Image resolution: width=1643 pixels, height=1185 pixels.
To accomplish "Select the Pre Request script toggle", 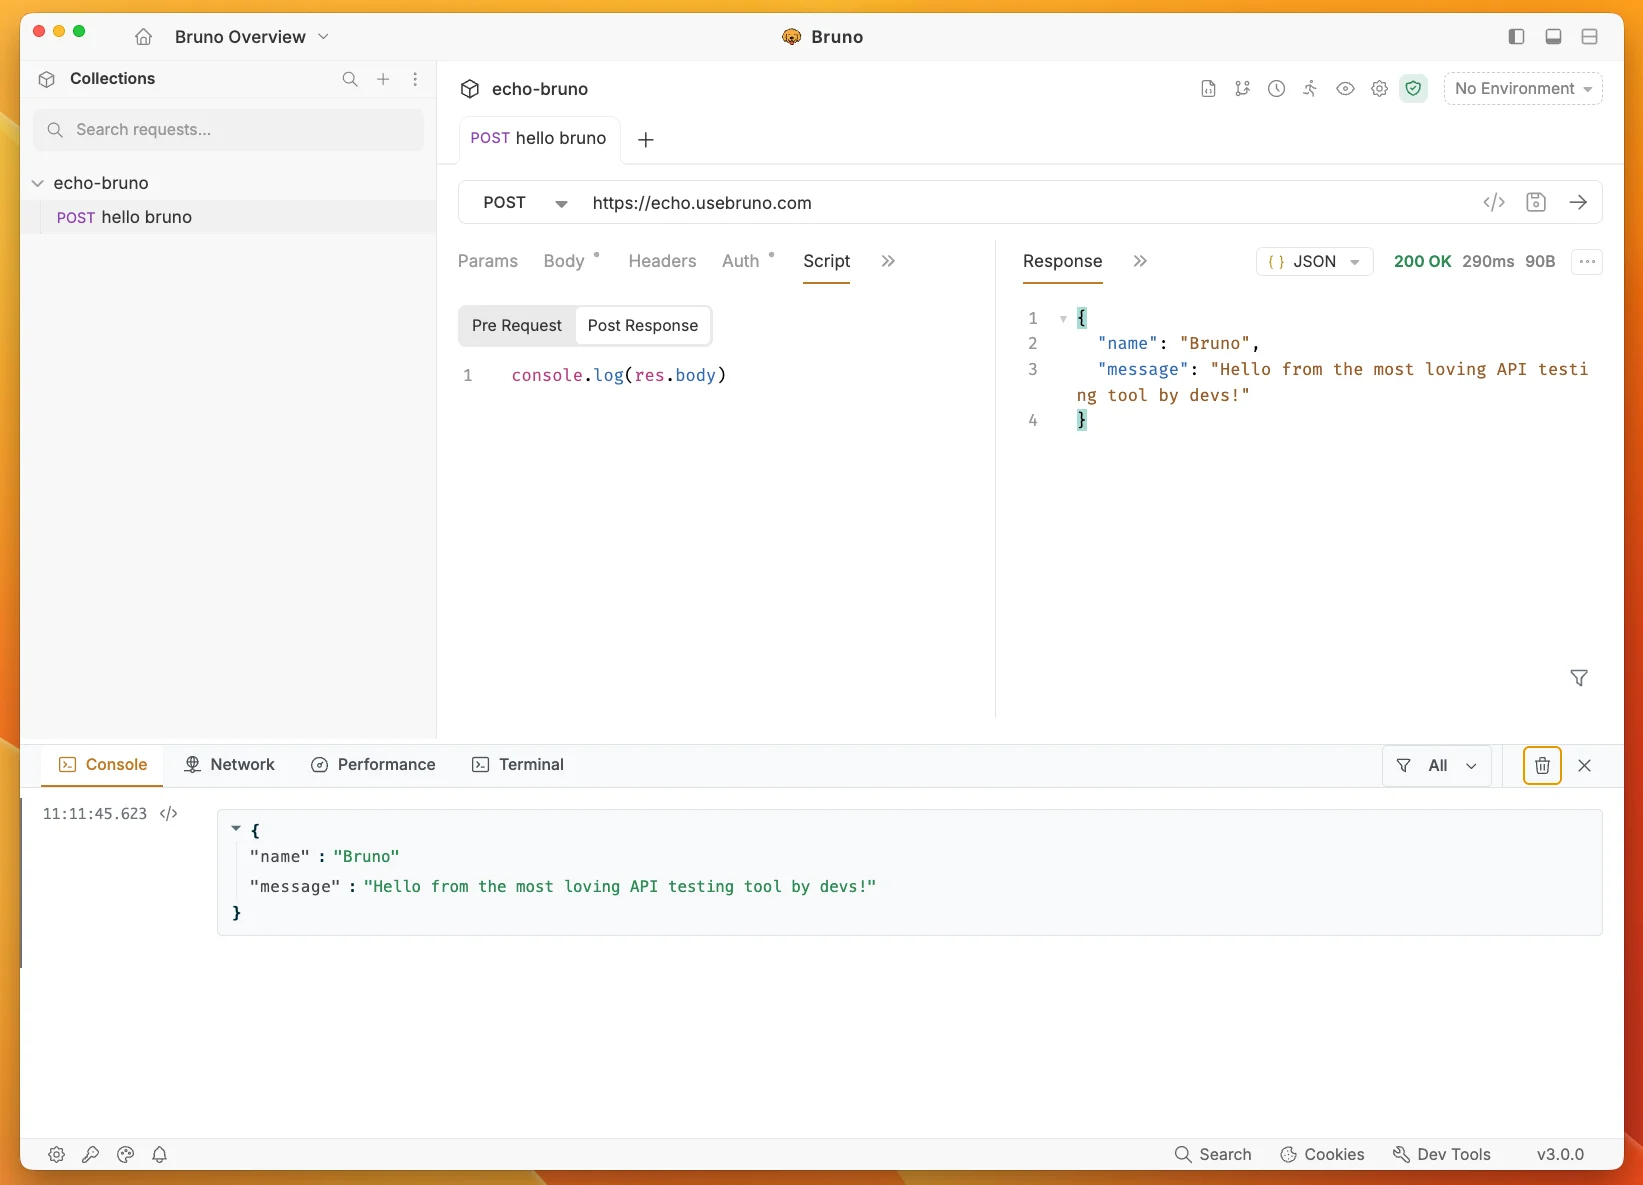I will pyautogui.click(x=517, y=326).
